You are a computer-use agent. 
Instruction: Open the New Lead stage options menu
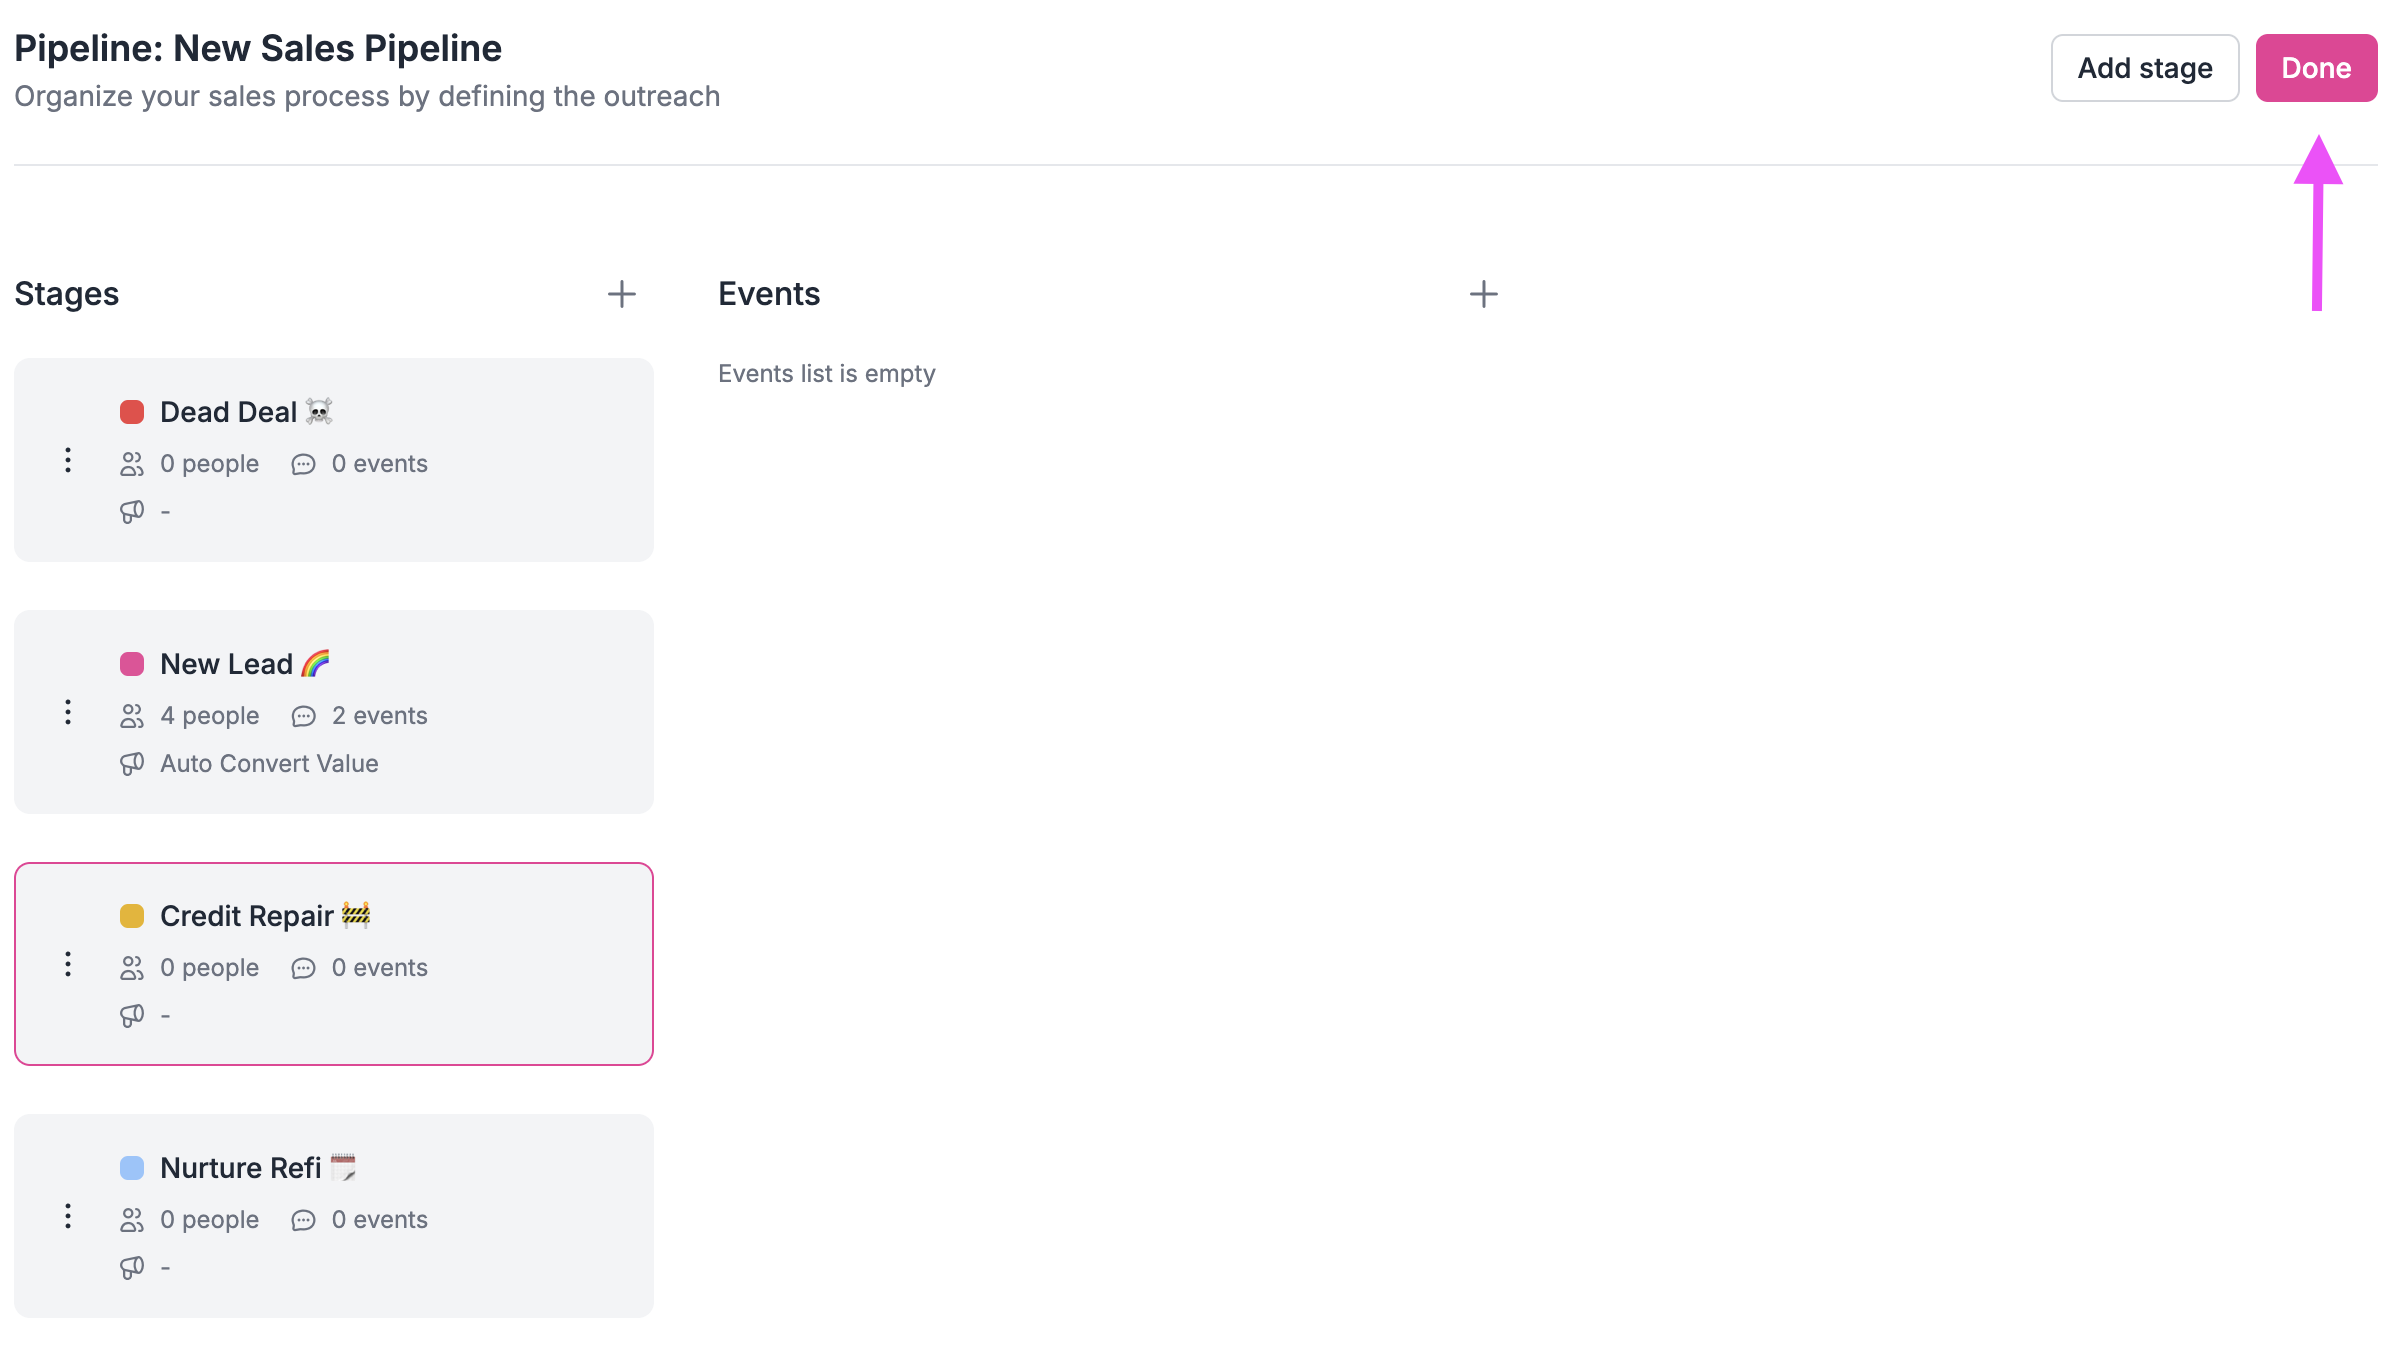pyautogui.click(x=68, y=713)
